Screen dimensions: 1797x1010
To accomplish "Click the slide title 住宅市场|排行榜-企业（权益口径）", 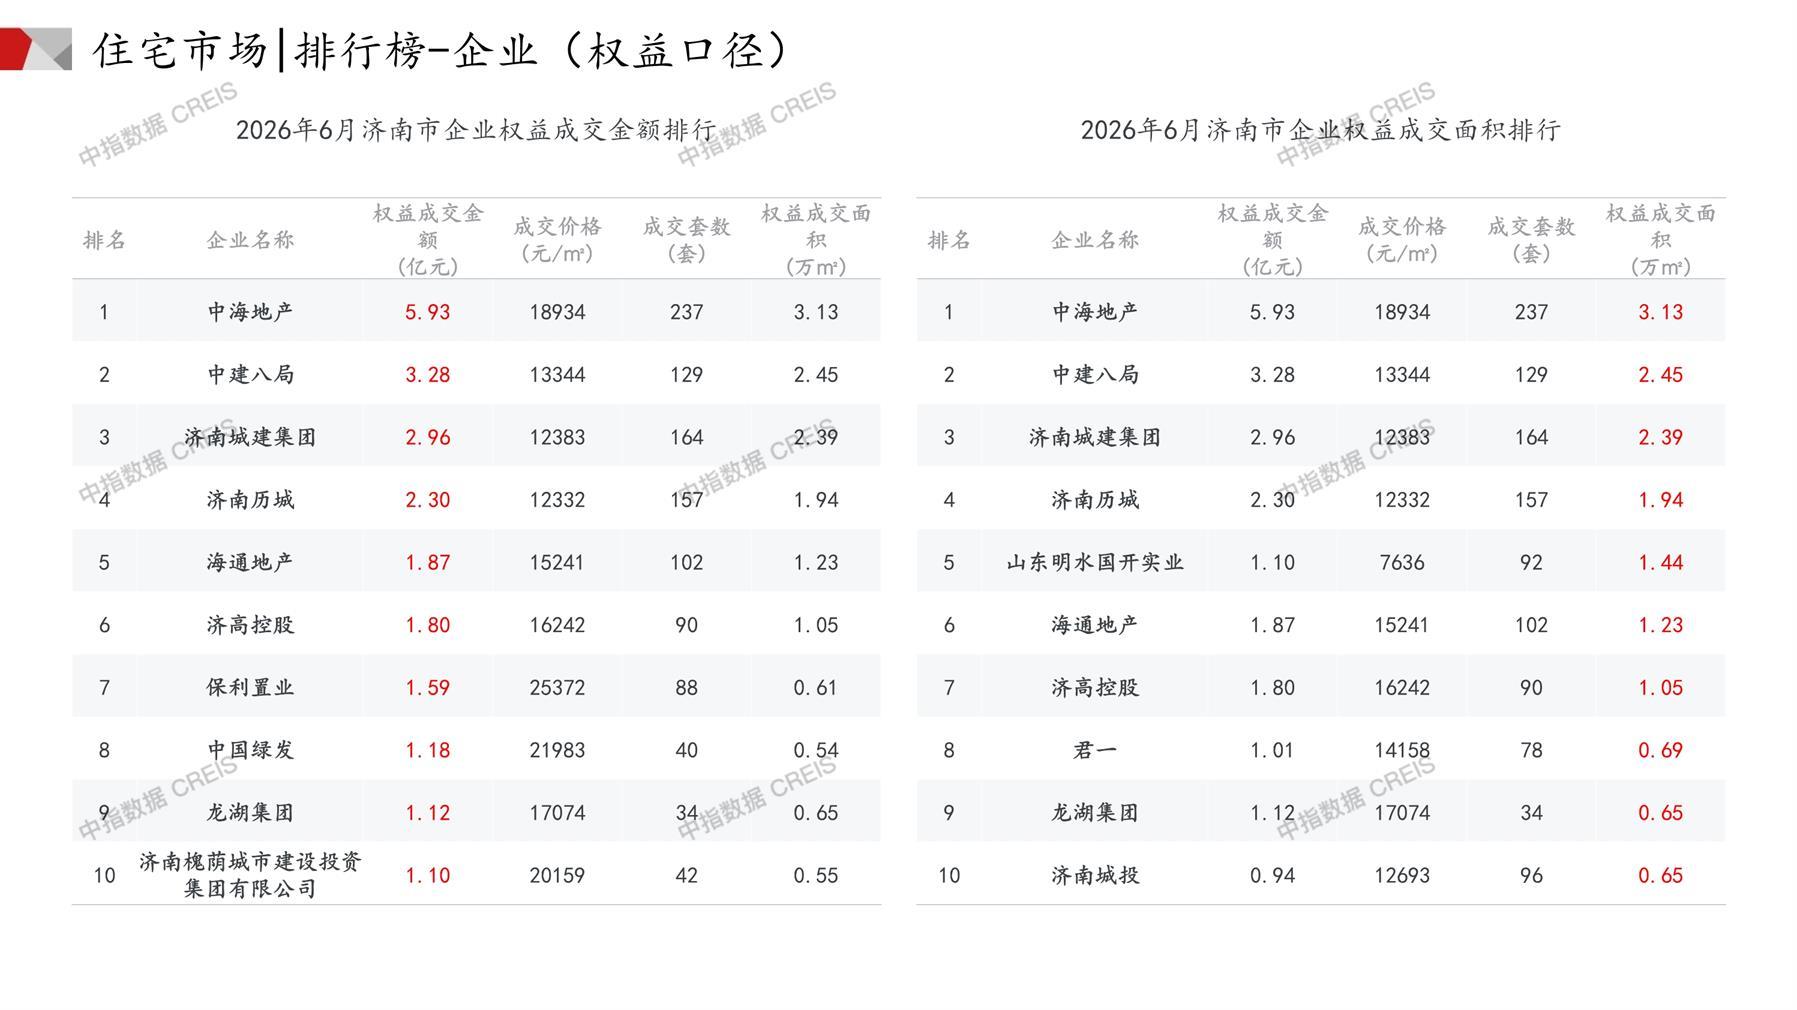I will 441,50.
